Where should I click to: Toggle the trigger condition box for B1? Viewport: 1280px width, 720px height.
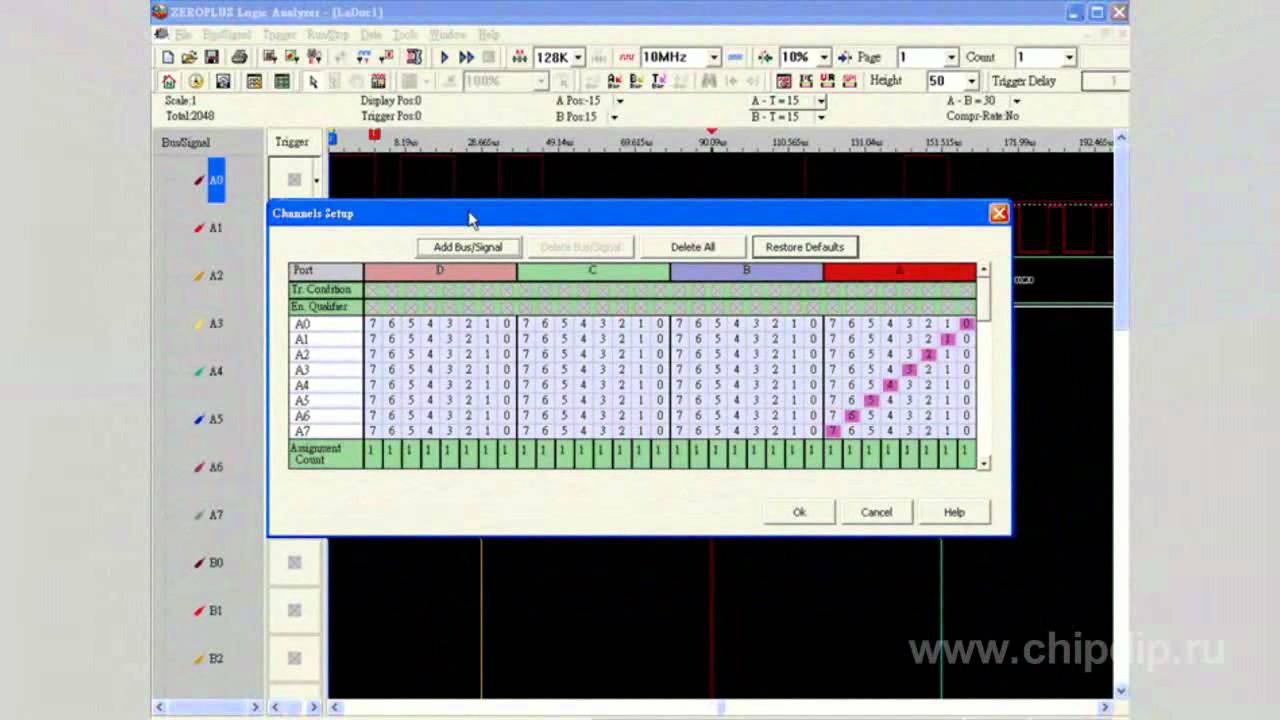294,610
